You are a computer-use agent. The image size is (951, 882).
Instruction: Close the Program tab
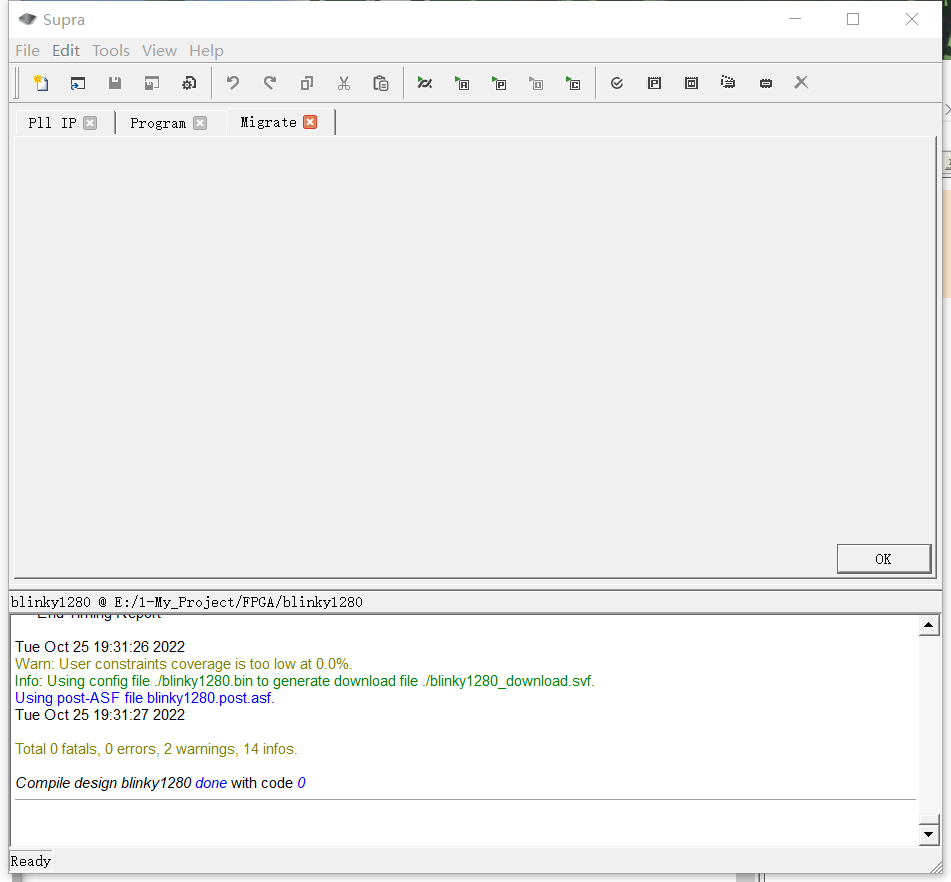pos(200,123)
